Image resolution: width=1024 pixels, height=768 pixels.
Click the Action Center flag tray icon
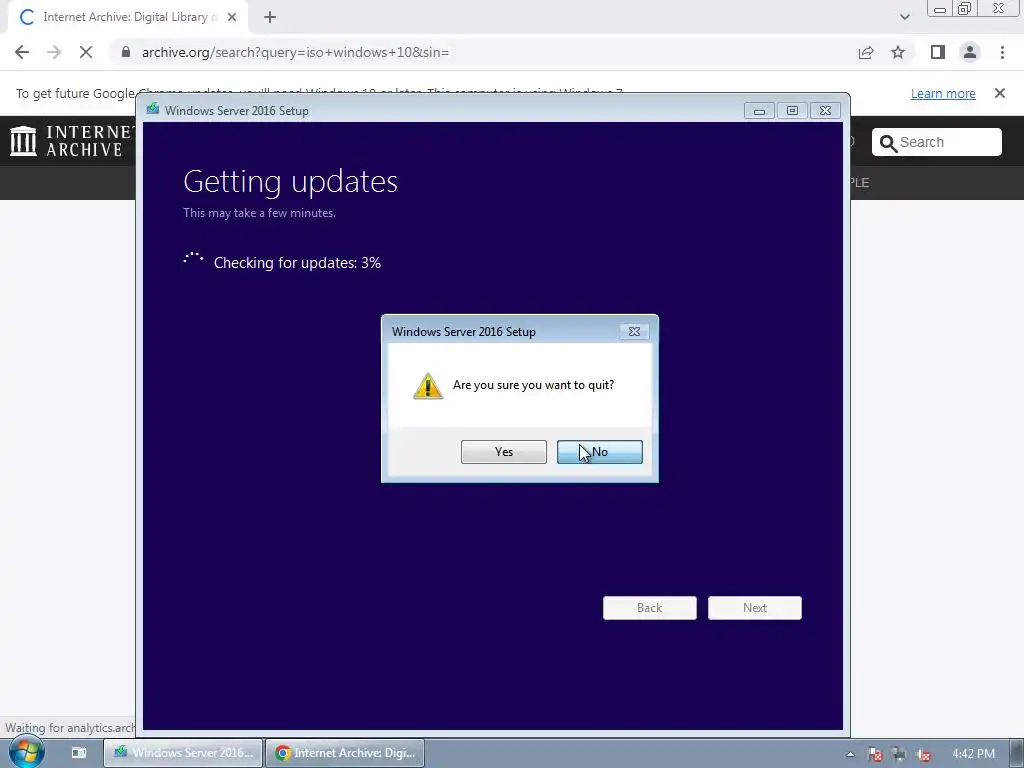point(874,754)
